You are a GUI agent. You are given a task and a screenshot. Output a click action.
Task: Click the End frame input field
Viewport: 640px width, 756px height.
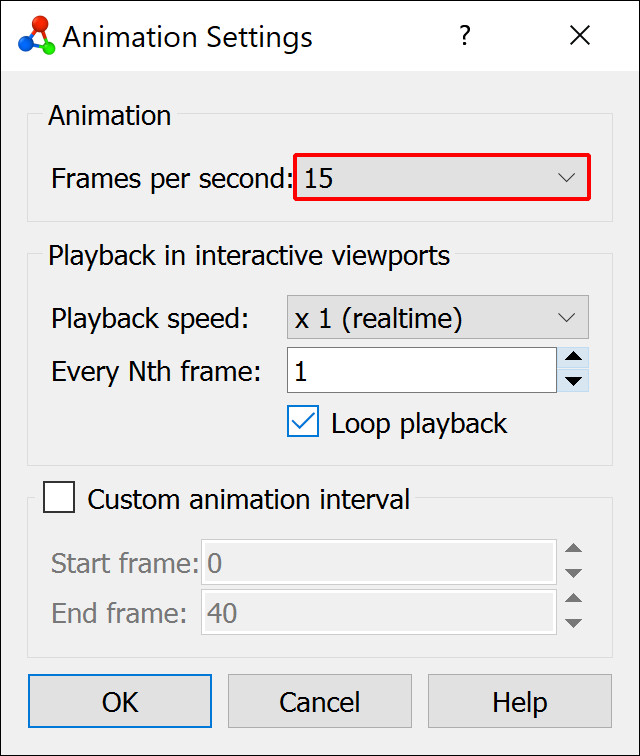click(379, 612)
